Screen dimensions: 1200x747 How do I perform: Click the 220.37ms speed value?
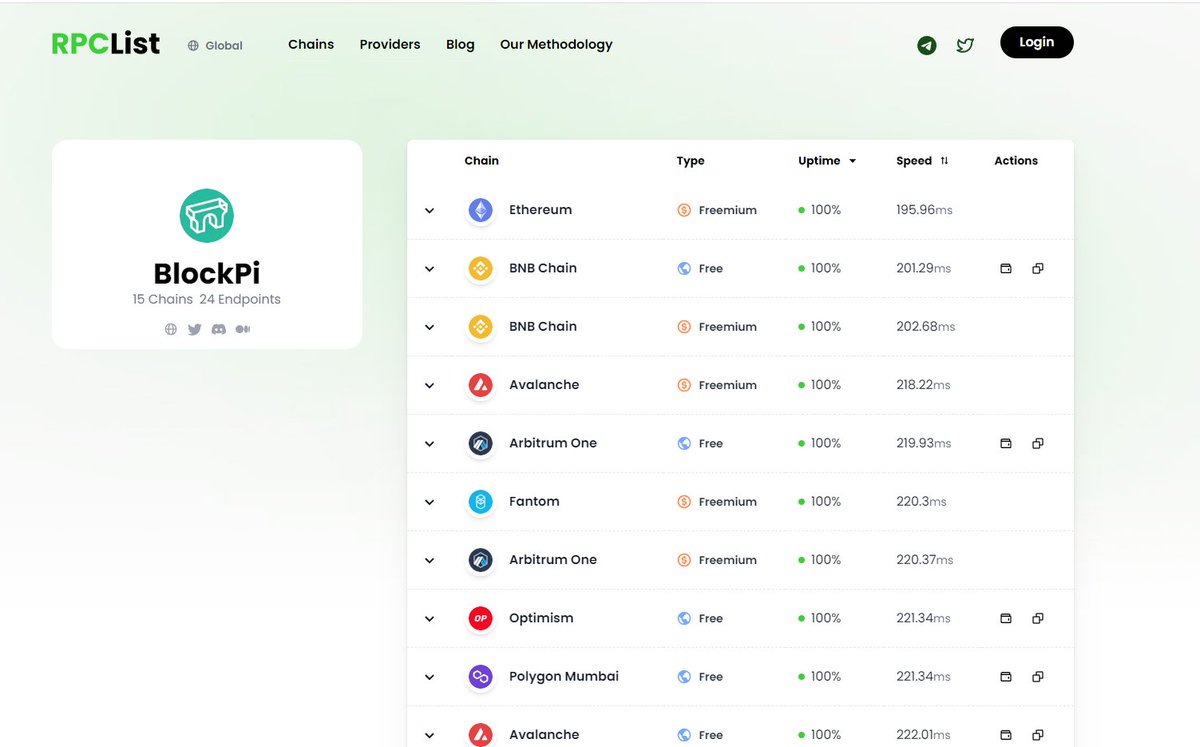point(925,560)
